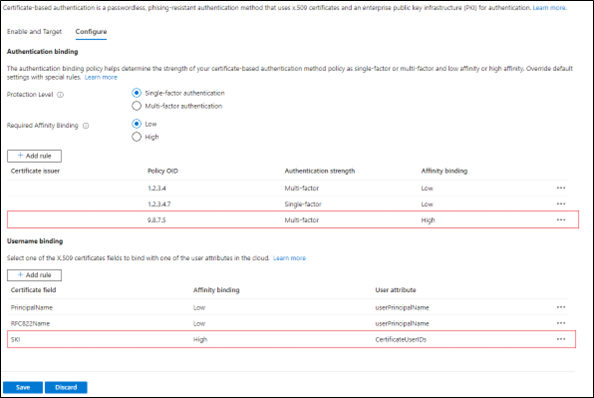
Task: Click the User attribute column header
Action: [395, 290]
